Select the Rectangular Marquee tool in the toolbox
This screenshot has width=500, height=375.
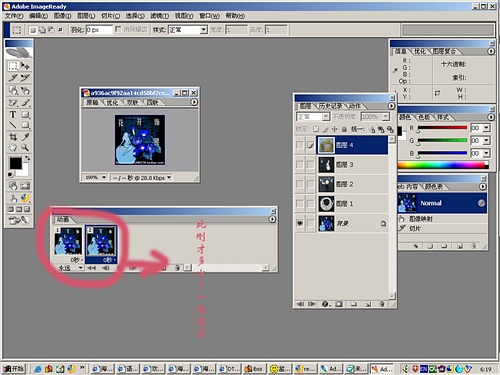point(13,66)
